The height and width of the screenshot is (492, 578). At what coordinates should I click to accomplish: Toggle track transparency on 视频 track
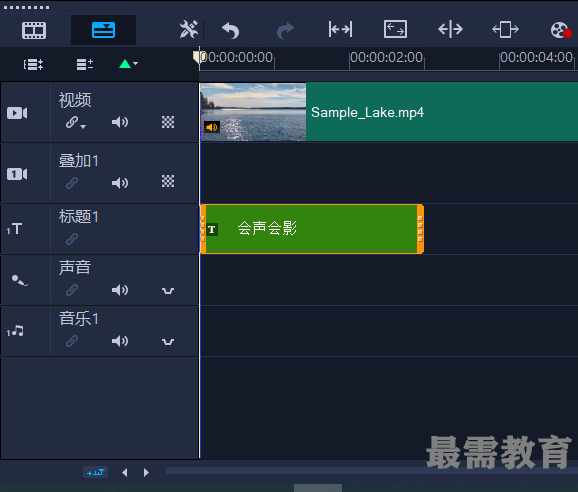coord(168,122)
